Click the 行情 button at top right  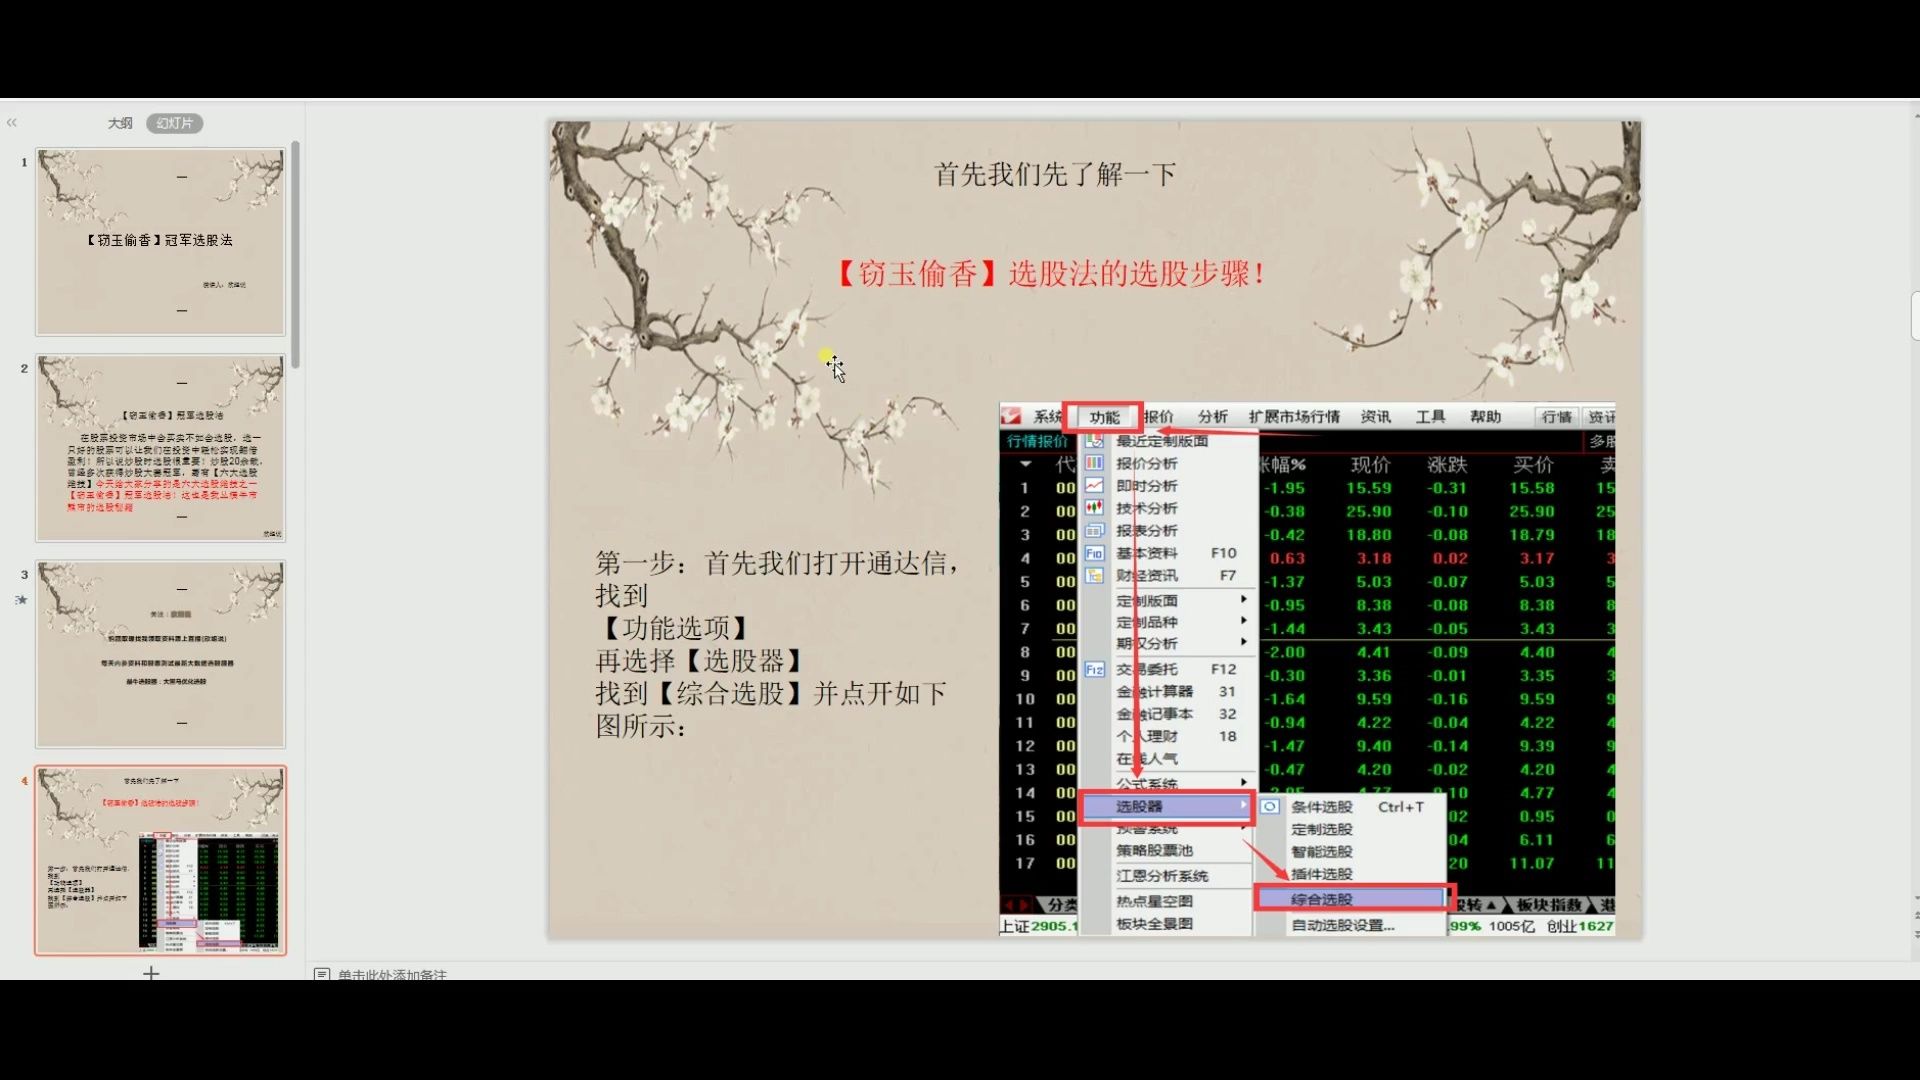point(1556,417)
